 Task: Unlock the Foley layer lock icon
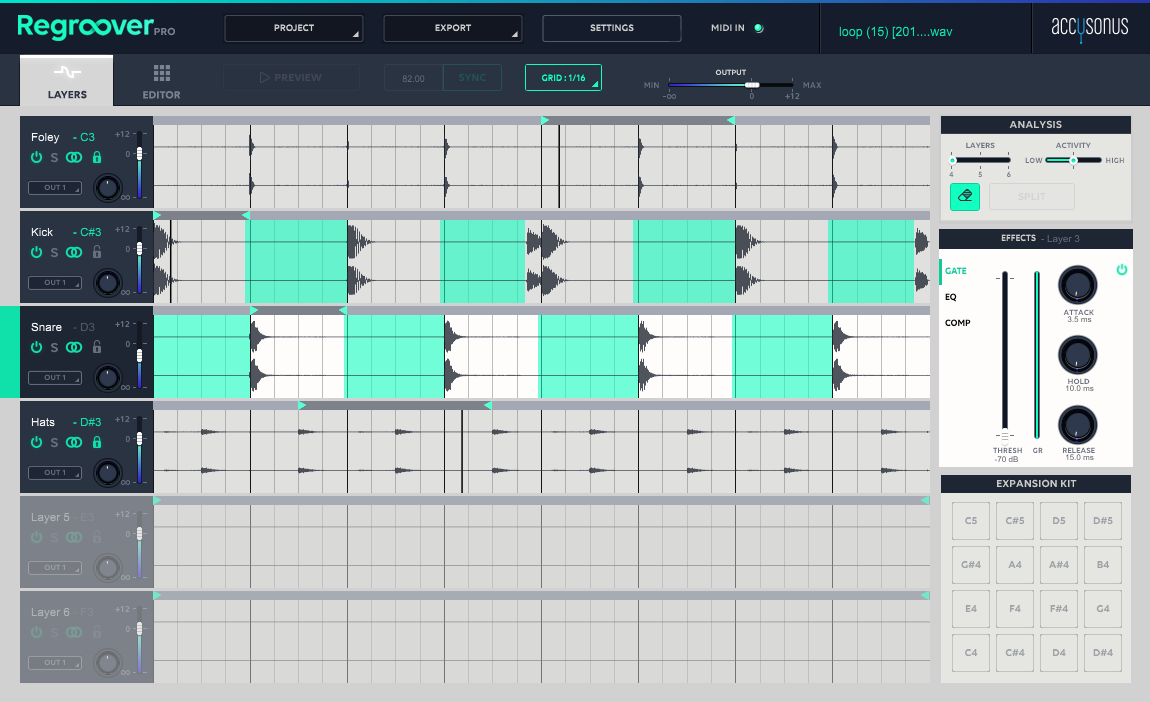pyautogui.click(x=97, y=157)
